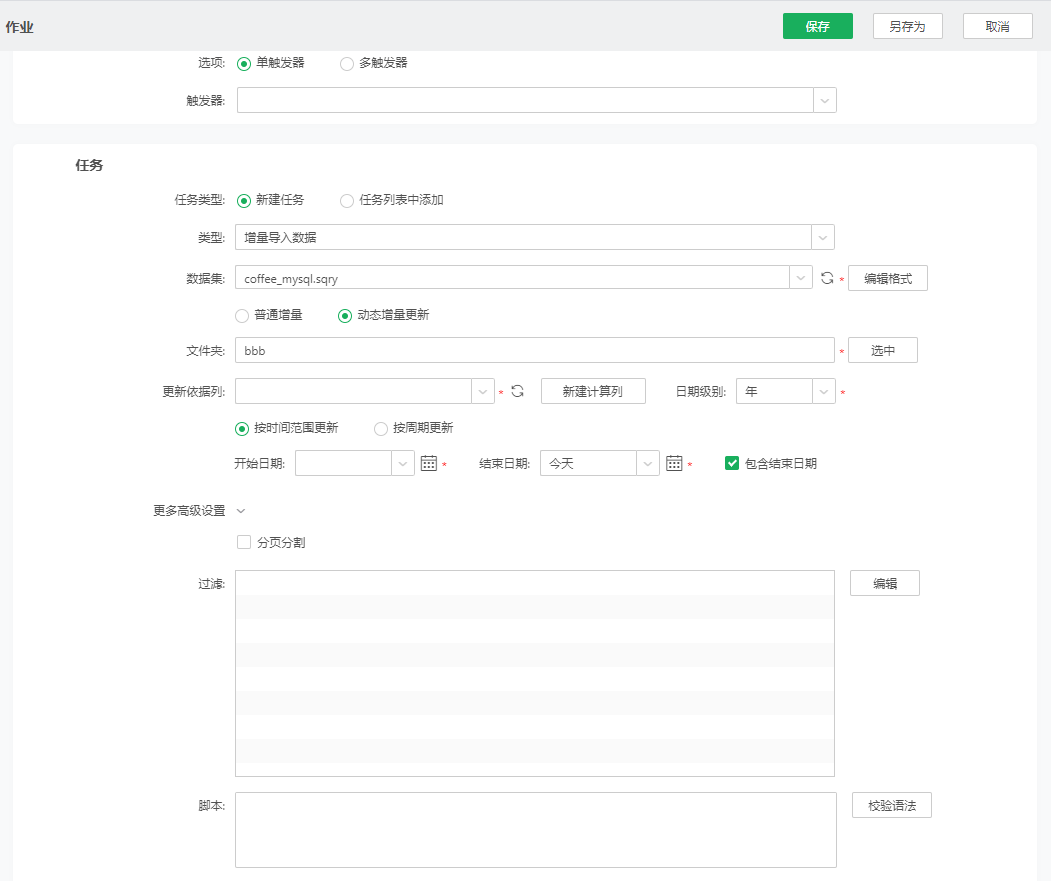Click the 校验语法 button
1051x881 pixels.
(891, 805)
